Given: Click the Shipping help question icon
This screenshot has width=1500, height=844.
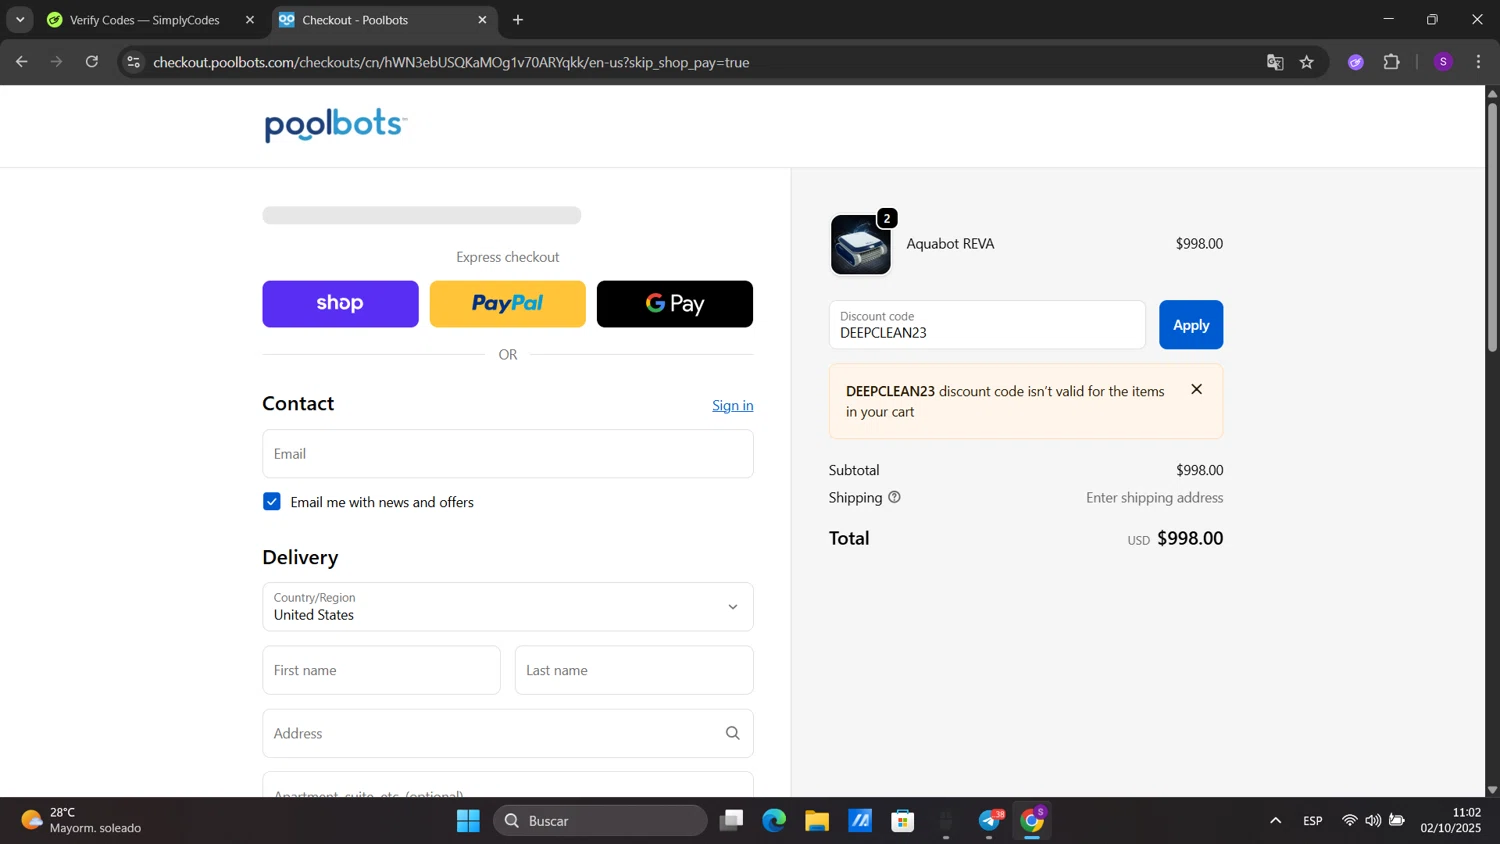Looking at the screenshot, I should (x=894, y=497).
